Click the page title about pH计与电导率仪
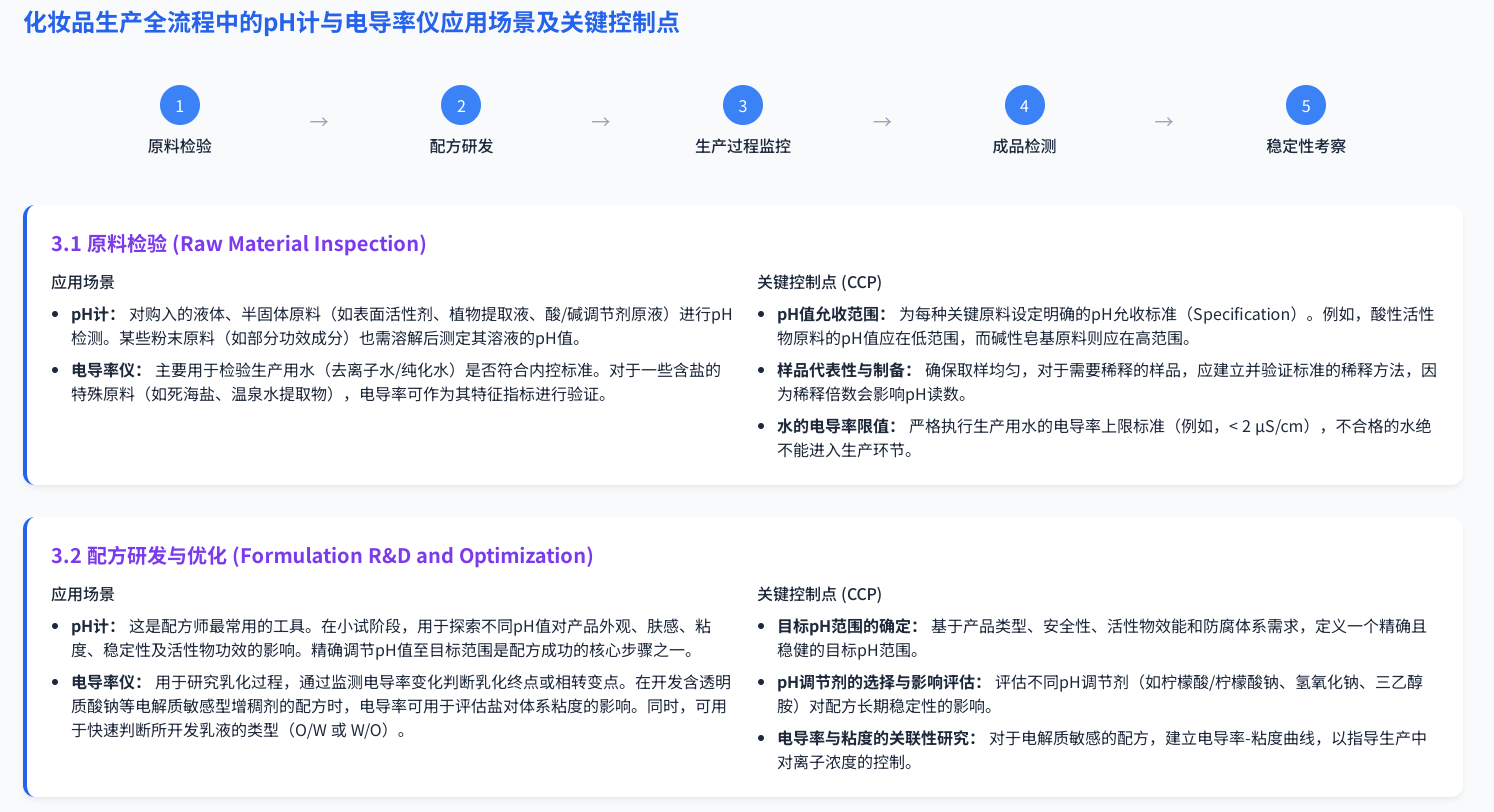 click(x=351, y=24)
